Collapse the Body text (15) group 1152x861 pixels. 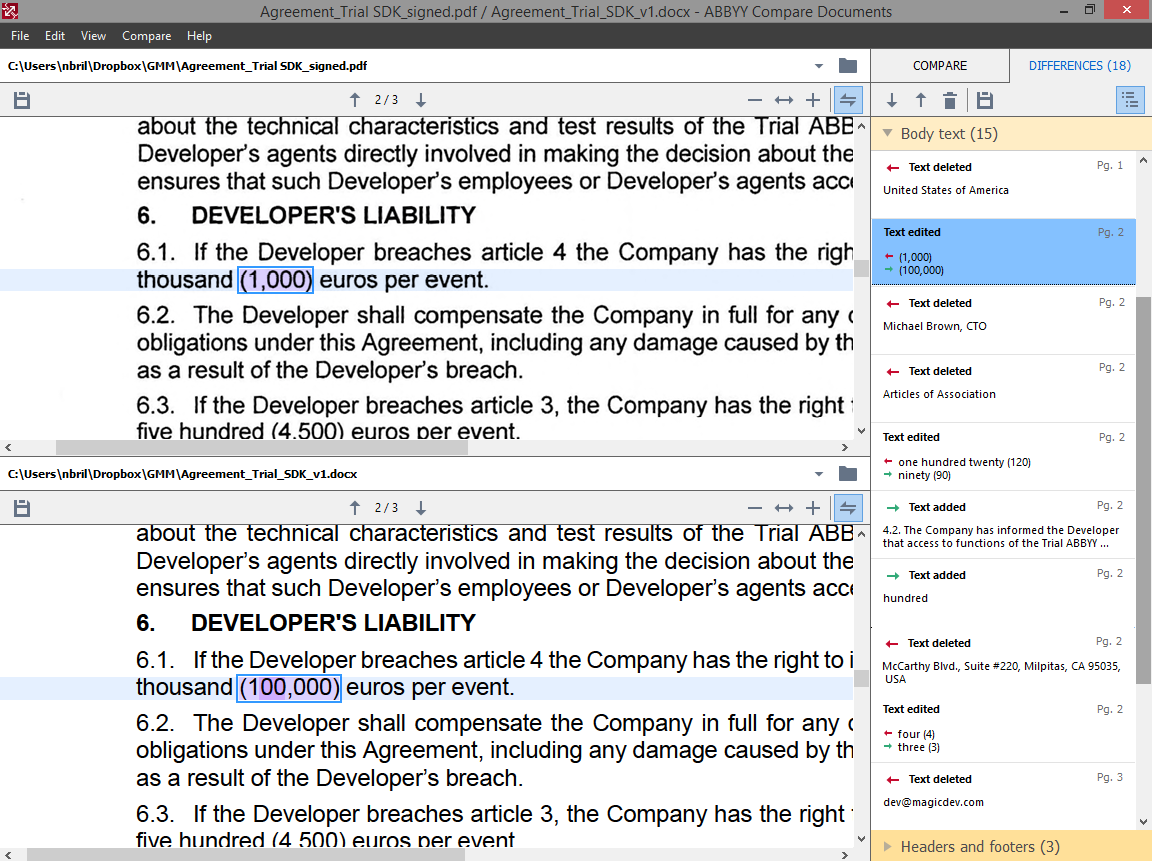click(x=888, y=134)
